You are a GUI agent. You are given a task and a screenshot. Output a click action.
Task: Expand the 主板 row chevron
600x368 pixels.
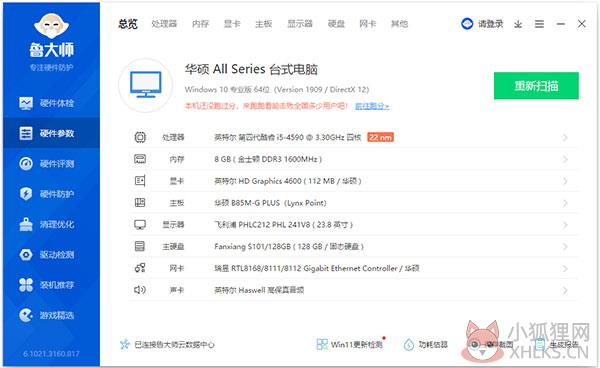point(565,203)
